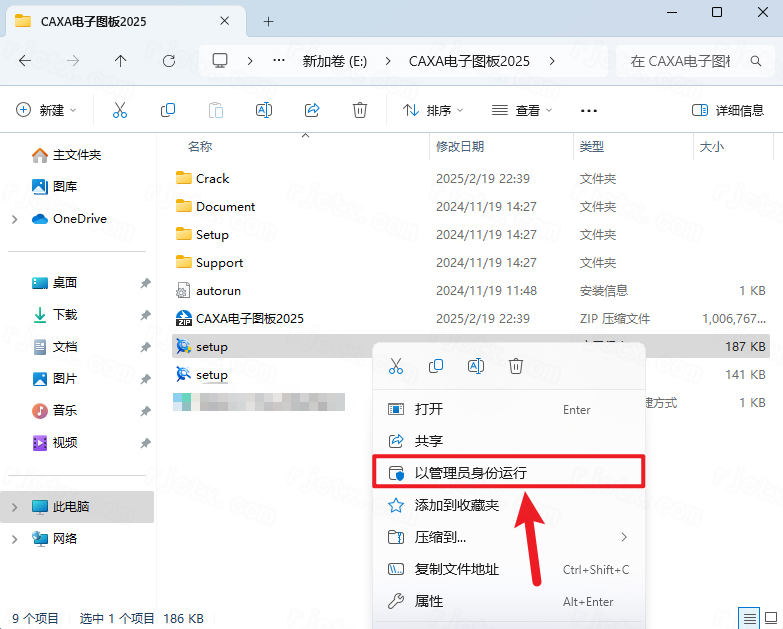The height and width of the screenshot is (629, 783).
Task: Open the 排序 sort dropdown
Action: (x=428, y=110)
